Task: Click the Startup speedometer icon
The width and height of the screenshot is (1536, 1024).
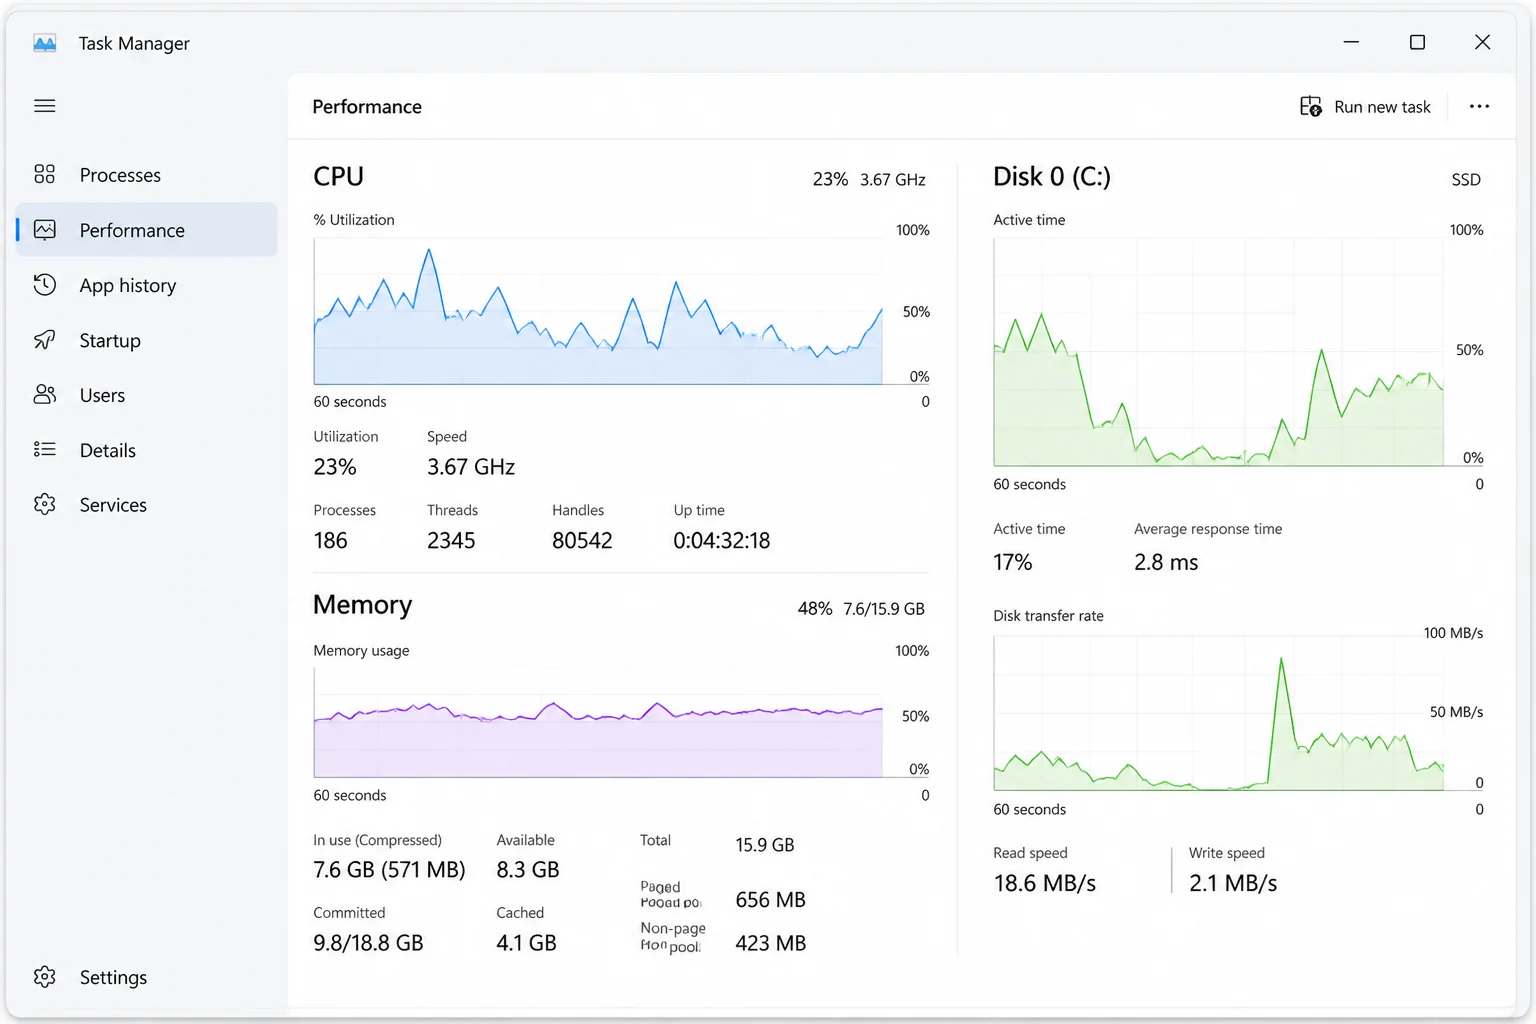Action: pyautogui.click(x=45, y=339)
